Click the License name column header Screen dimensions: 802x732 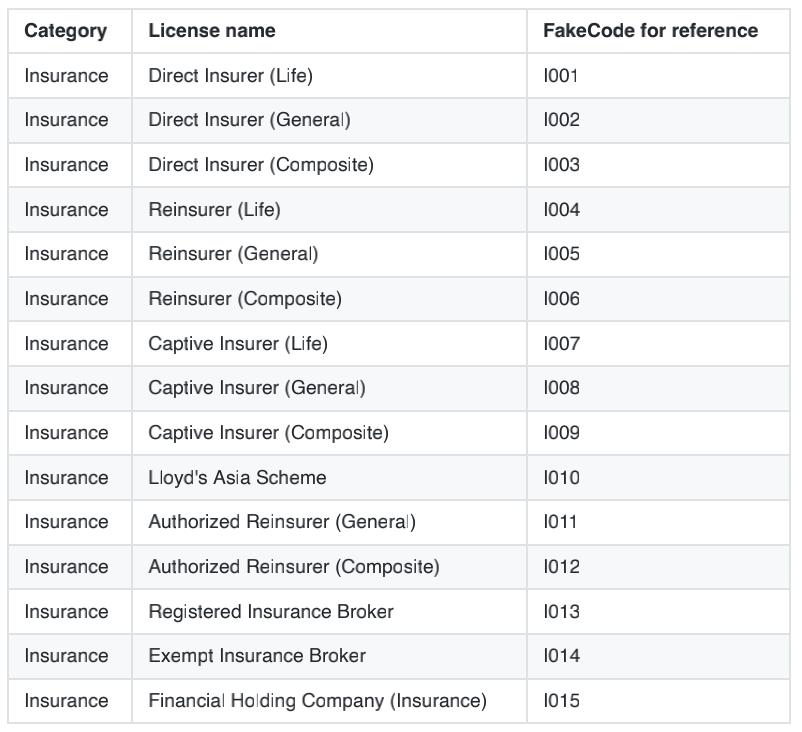coord(211,31)
